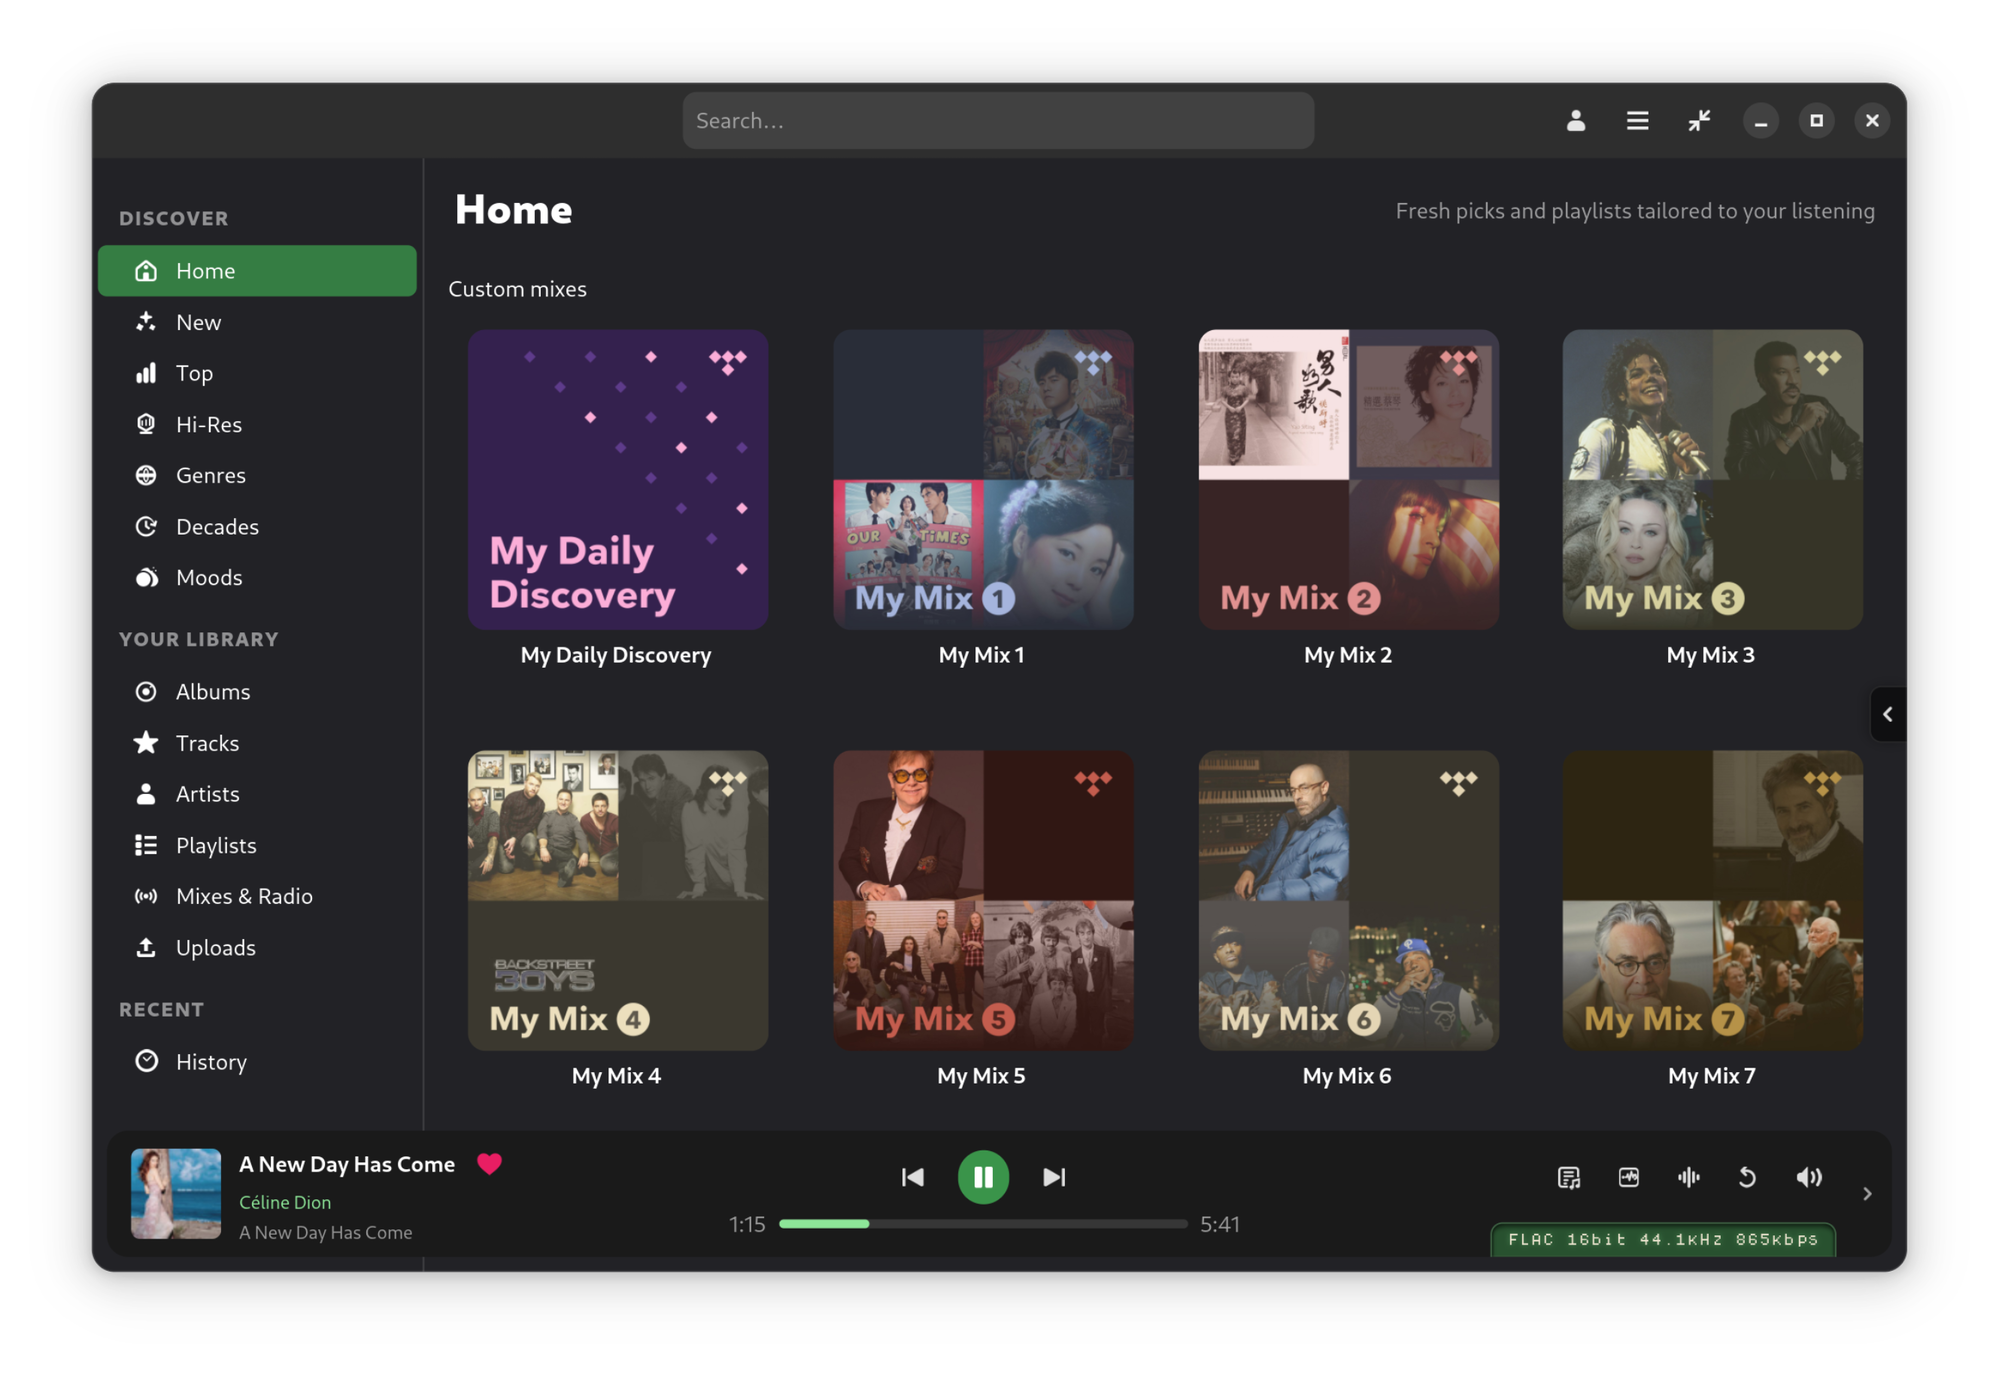Skip to the next track
This screenshot has height=1373, width=1999.
coord(1054,1177)
